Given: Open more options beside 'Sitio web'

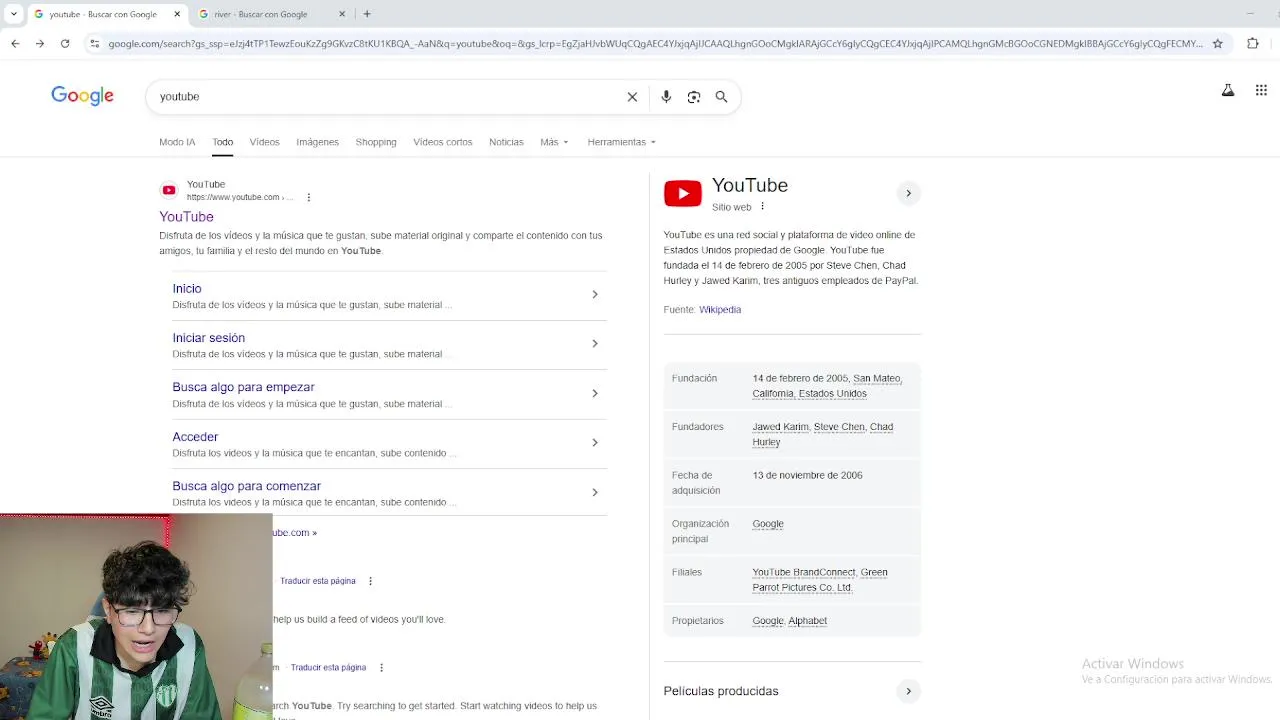Looking at the screenshot, I should coord(762,207).
